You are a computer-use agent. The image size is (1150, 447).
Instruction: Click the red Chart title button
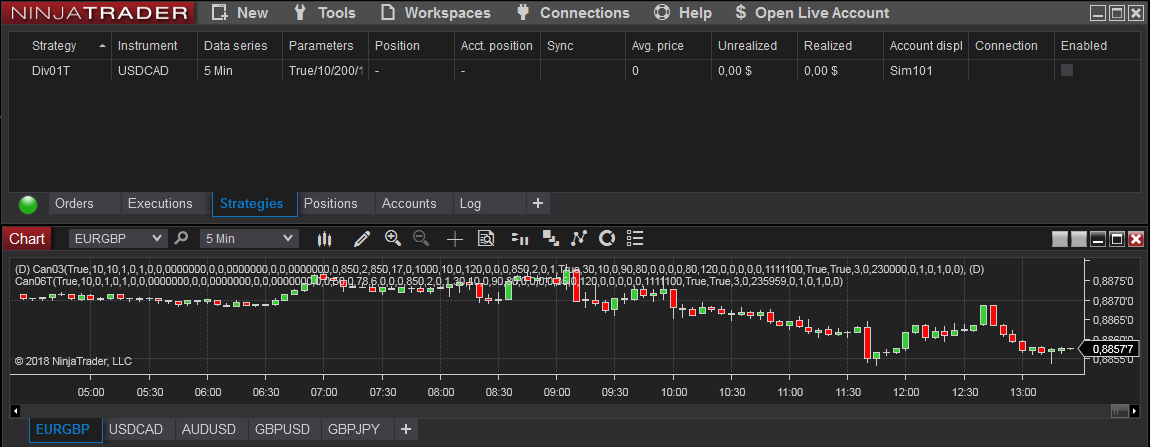point(27,239)
